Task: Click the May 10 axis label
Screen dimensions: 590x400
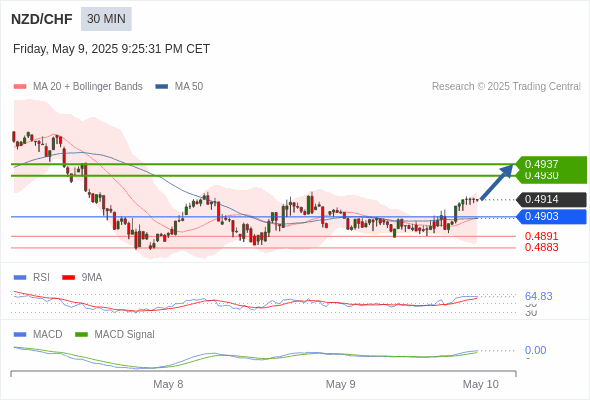Action: 481,384
